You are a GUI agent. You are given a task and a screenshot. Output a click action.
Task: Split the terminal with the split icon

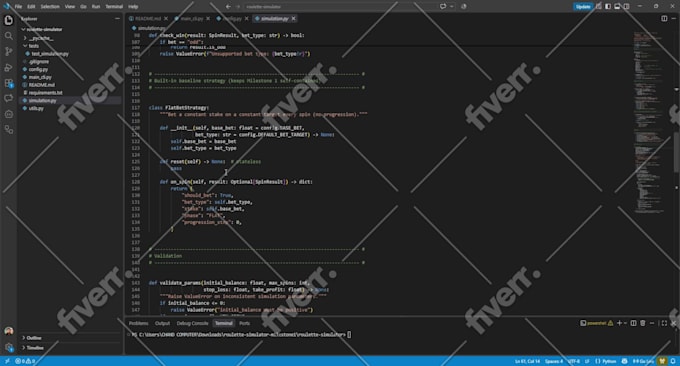(634, 323)
